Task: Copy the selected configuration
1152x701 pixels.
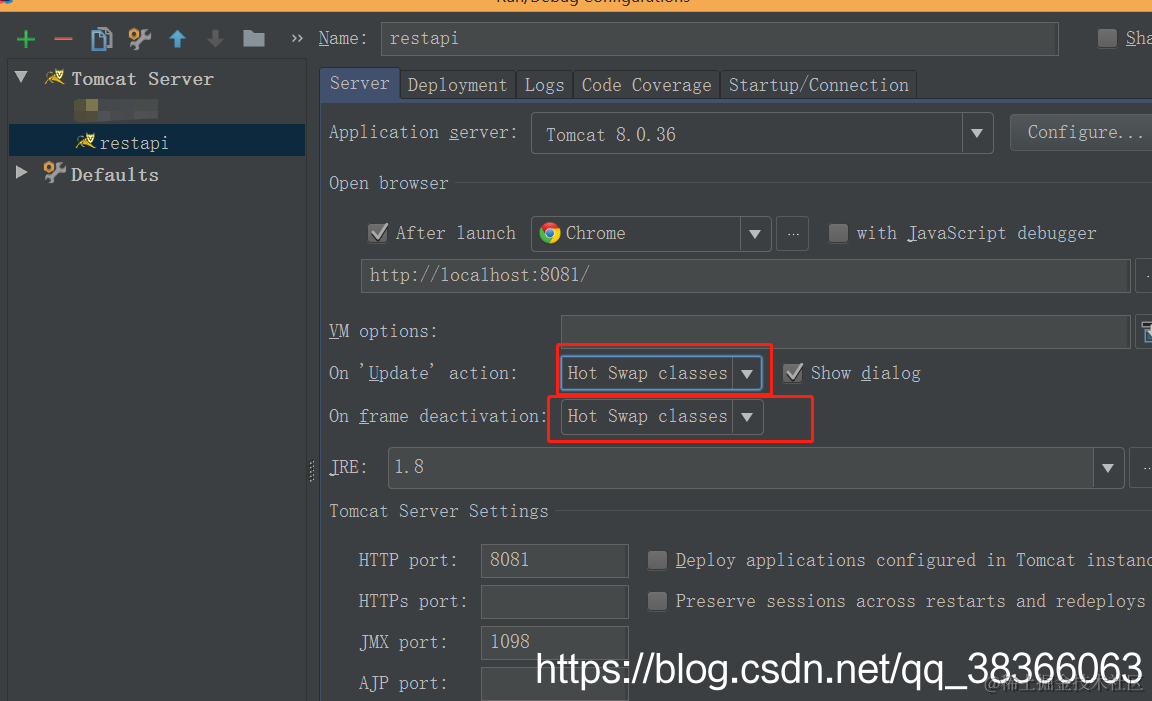Action: [101, 39]
